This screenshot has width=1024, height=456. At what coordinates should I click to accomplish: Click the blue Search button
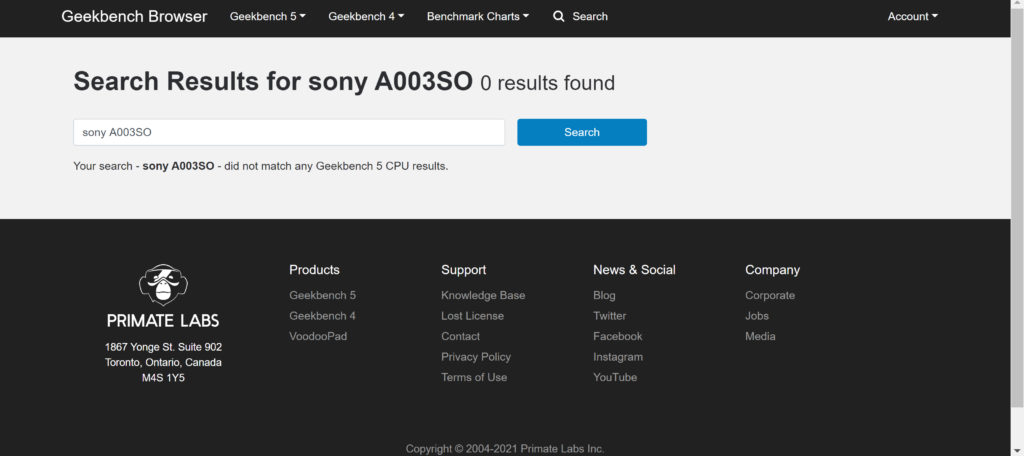582,132
